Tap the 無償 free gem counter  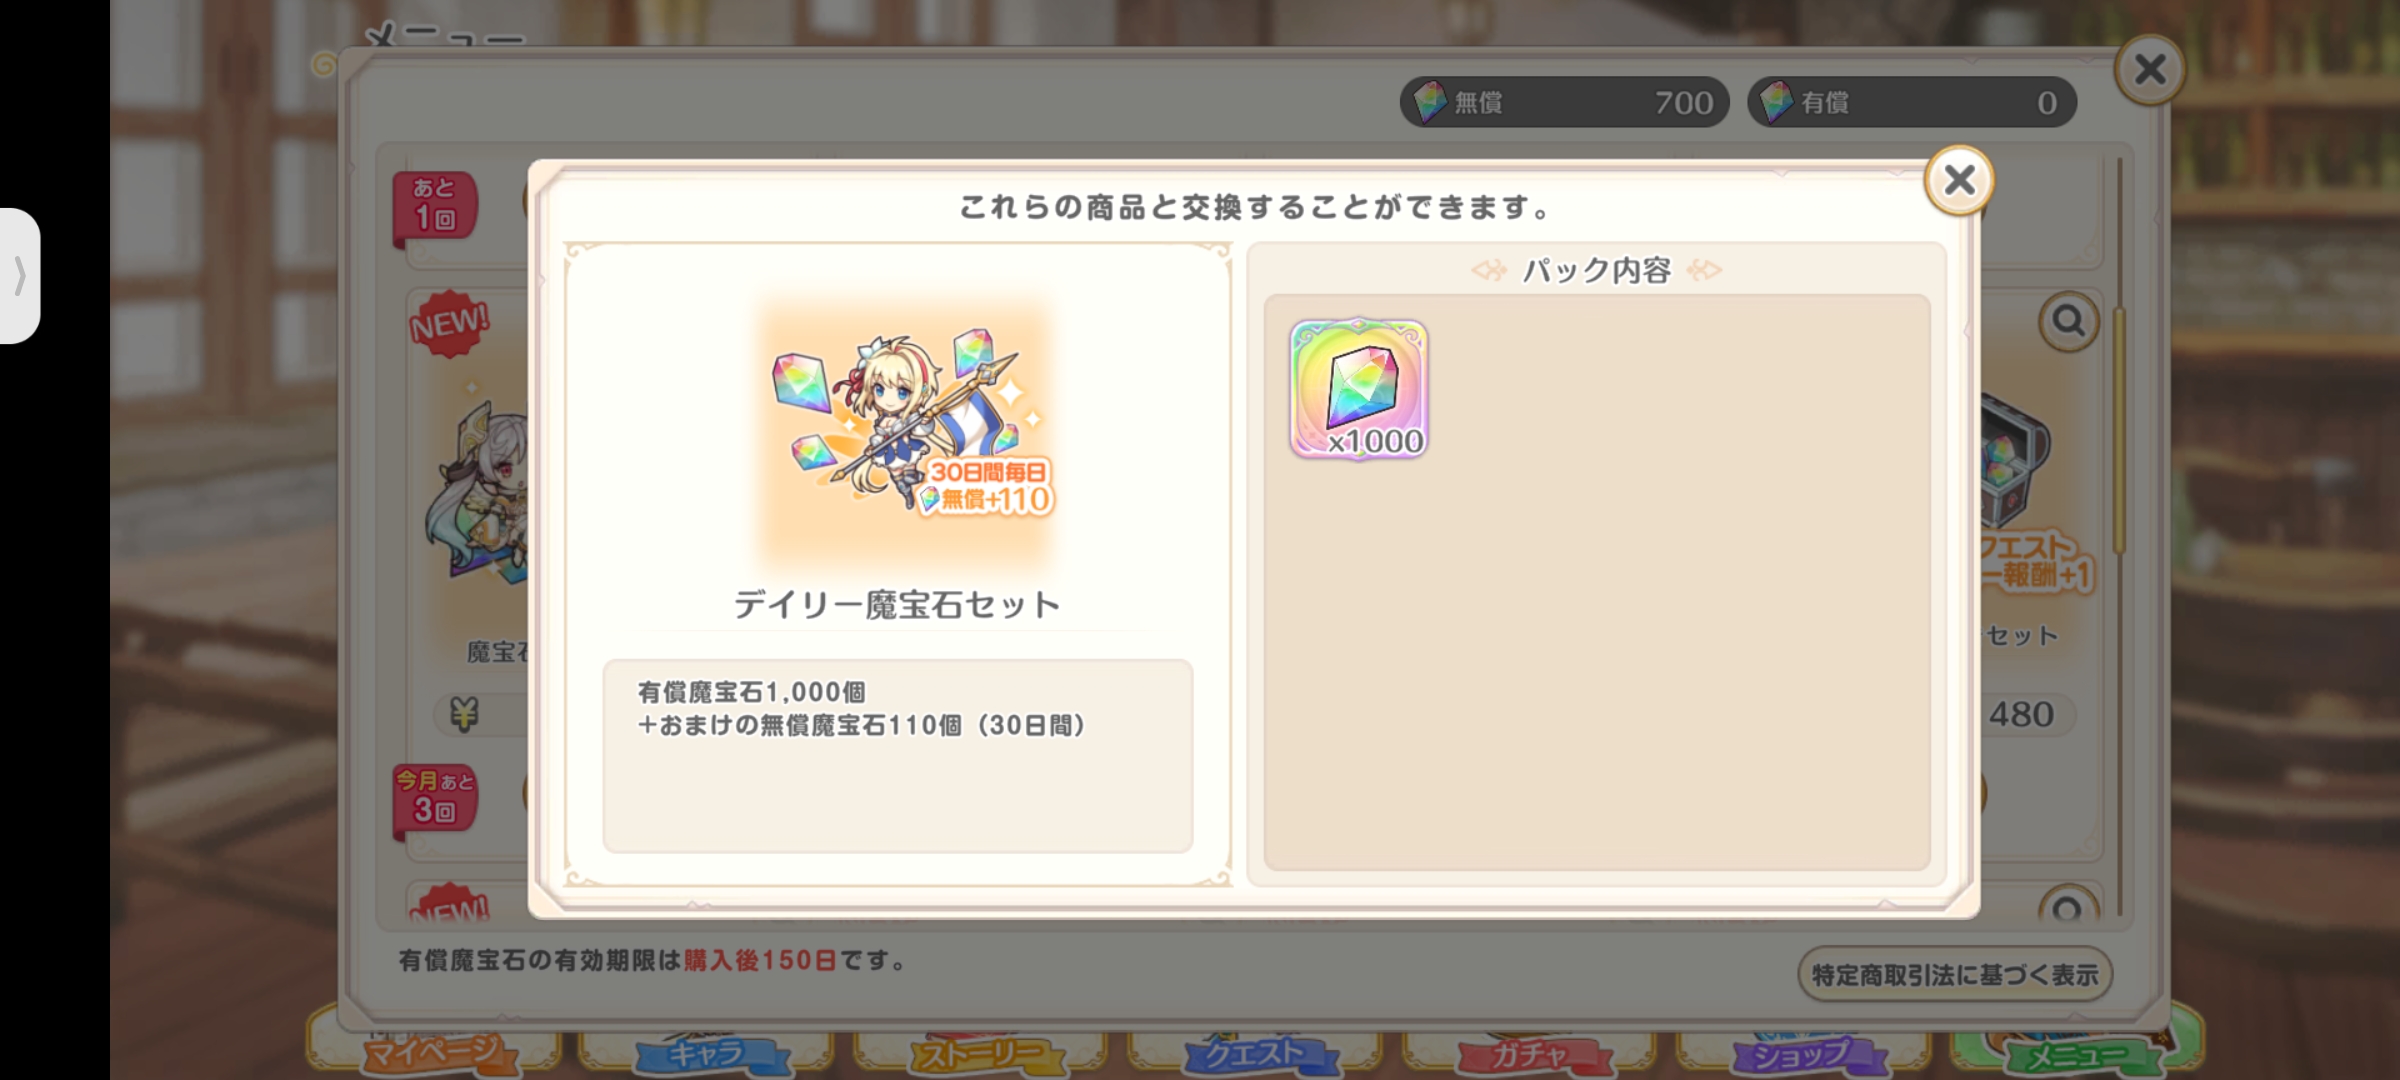point(1564,102)
